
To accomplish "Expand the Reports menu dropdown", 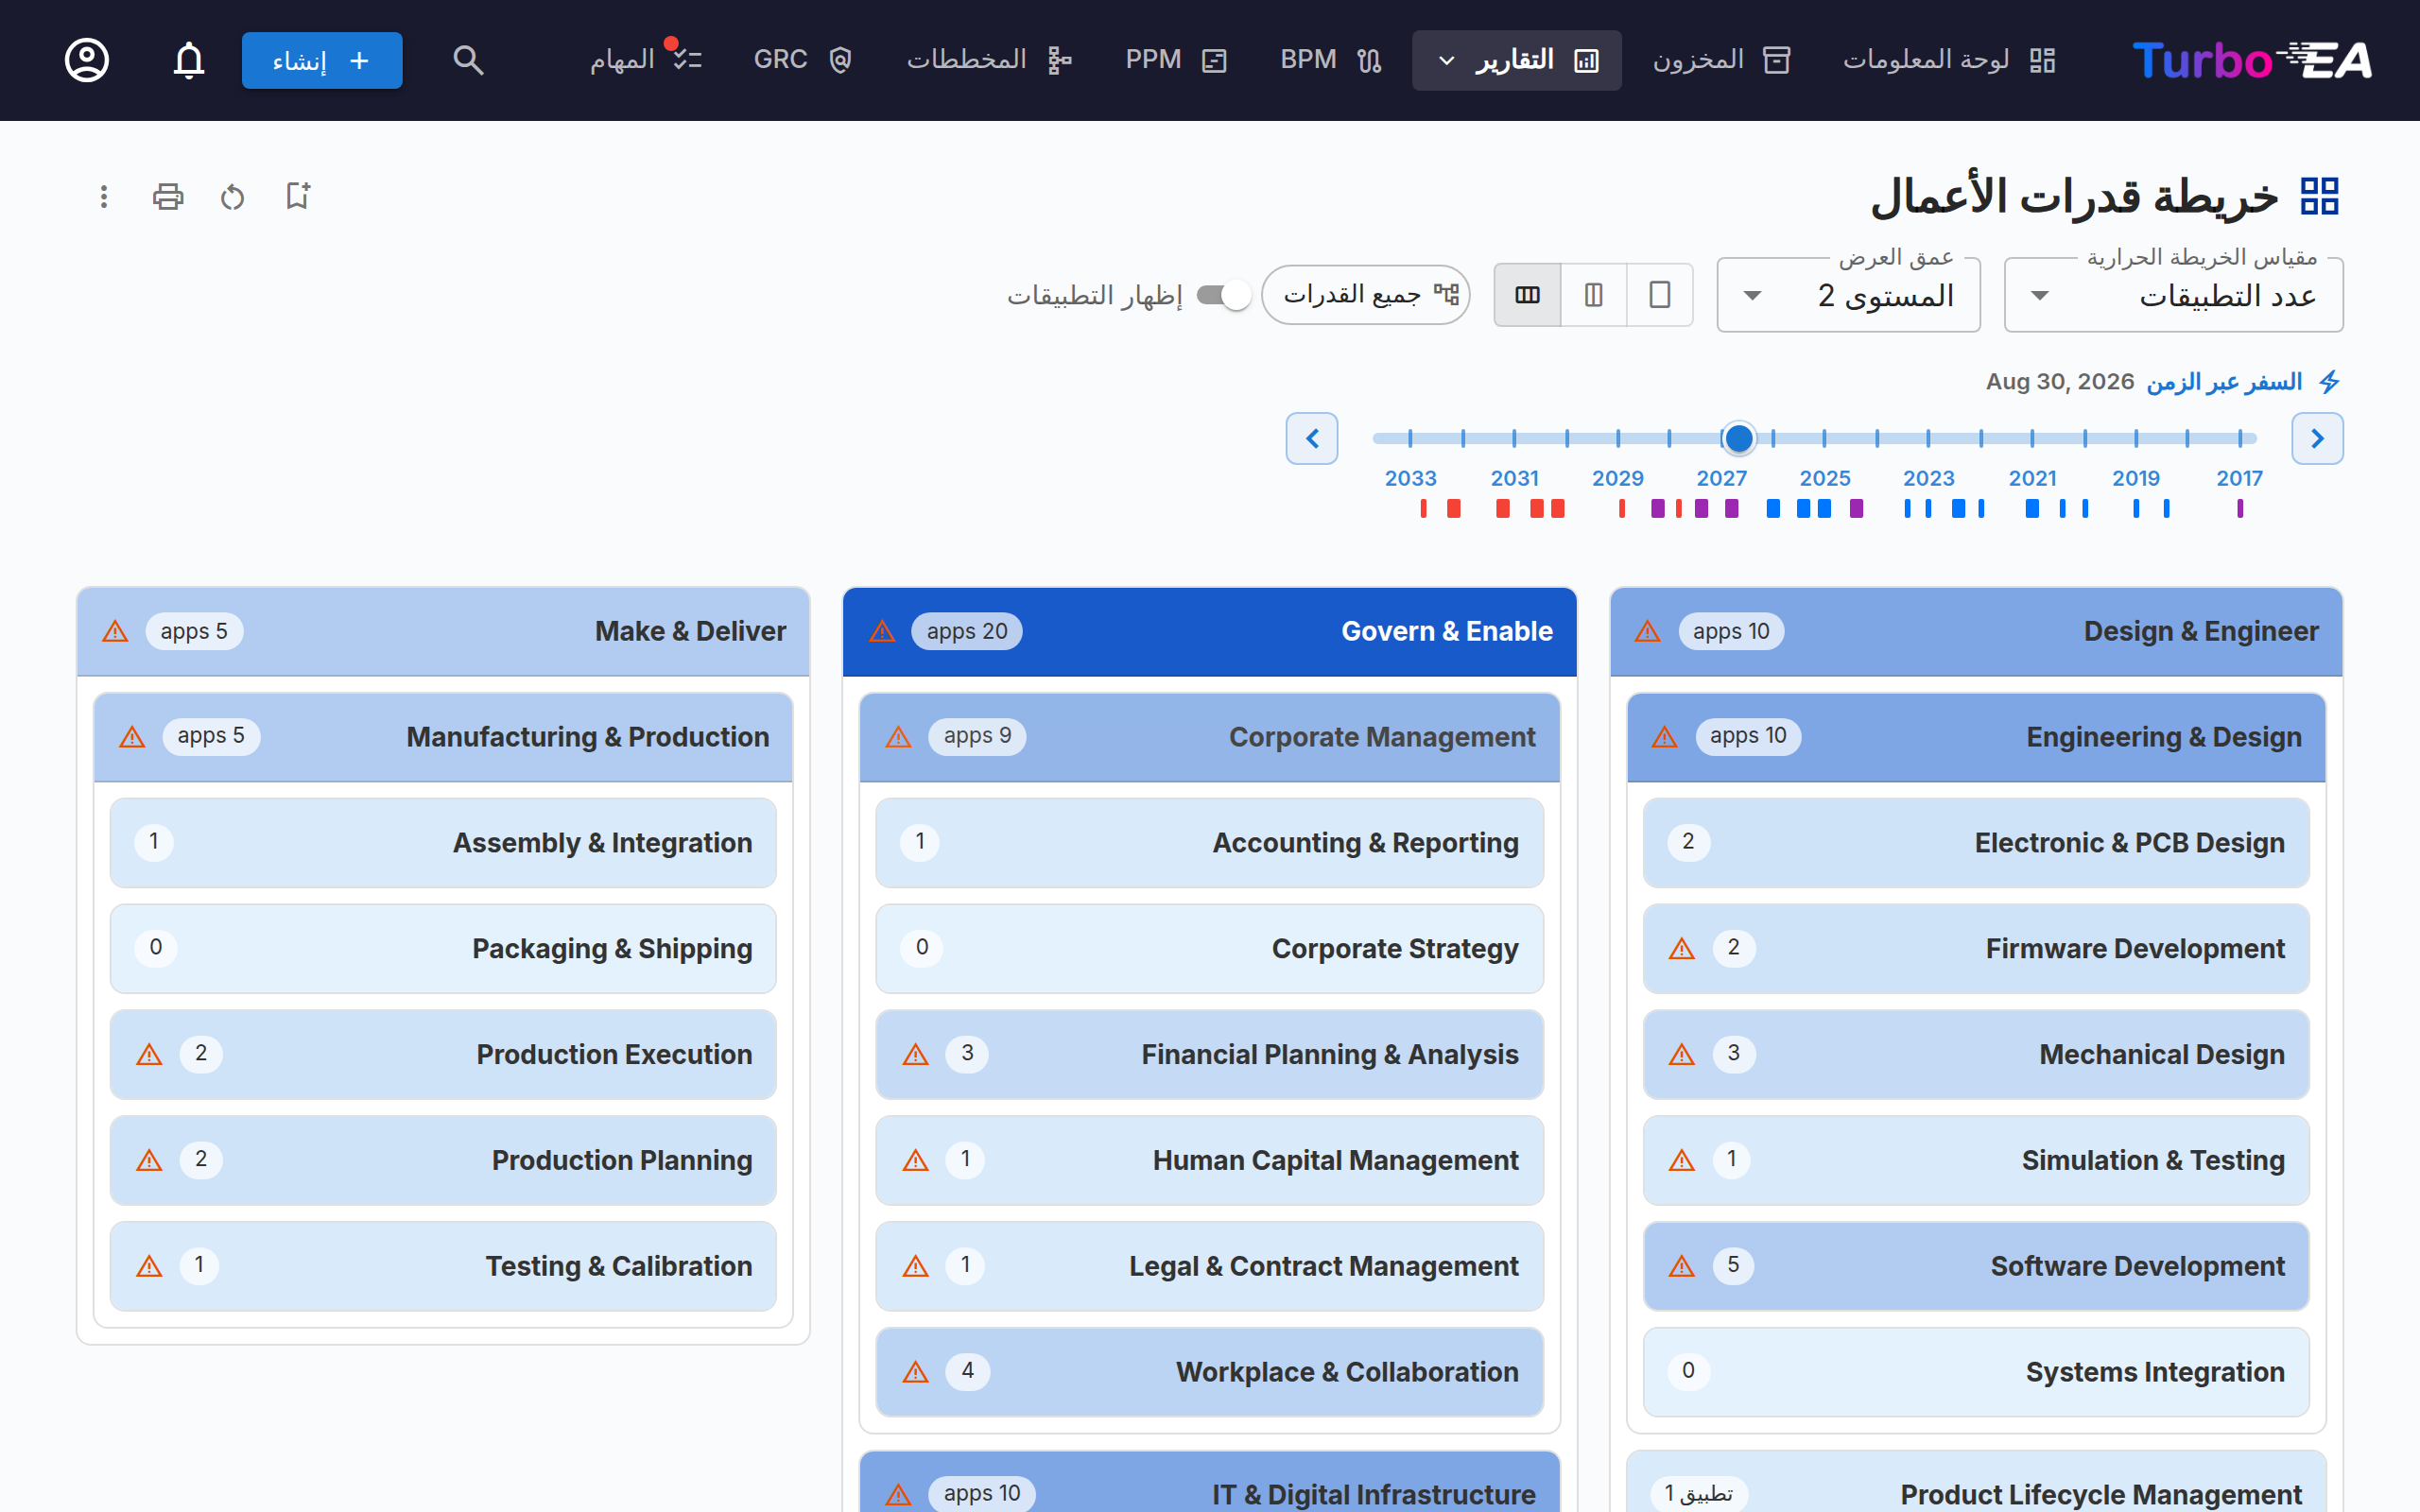I will [1517, 60].
